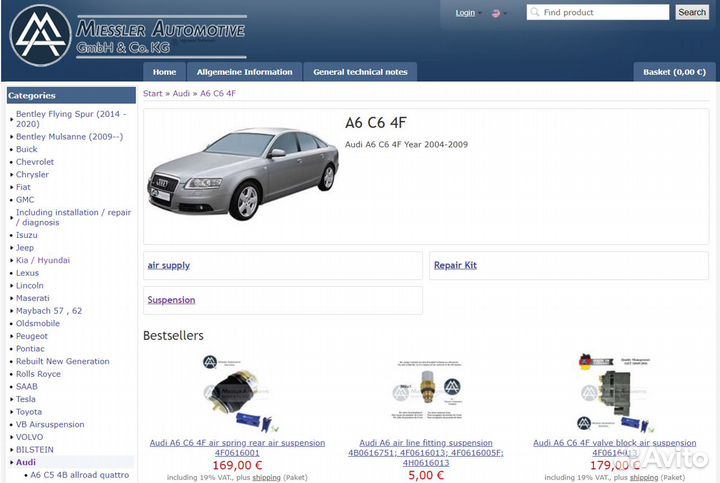The width and height of the screenshot is (720, 483).
Task: Click the Find product search field
Action: 597,12
